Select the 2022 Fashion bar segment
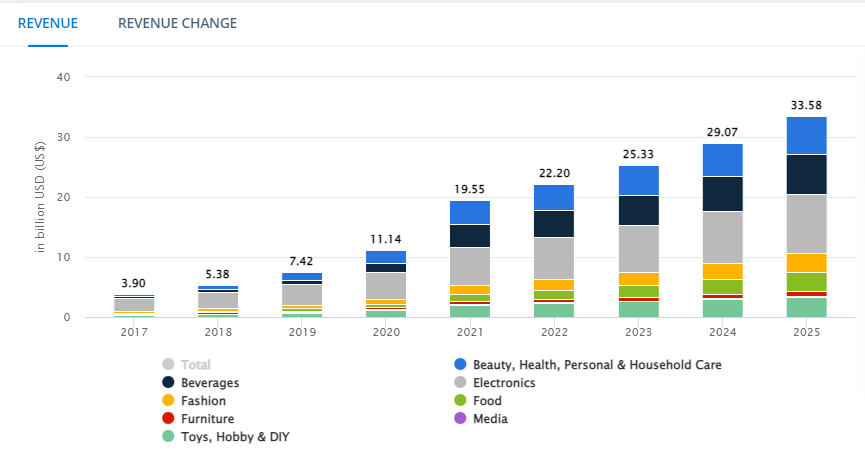Viewport: 865px width, 451px height. [x=554, y=285]
